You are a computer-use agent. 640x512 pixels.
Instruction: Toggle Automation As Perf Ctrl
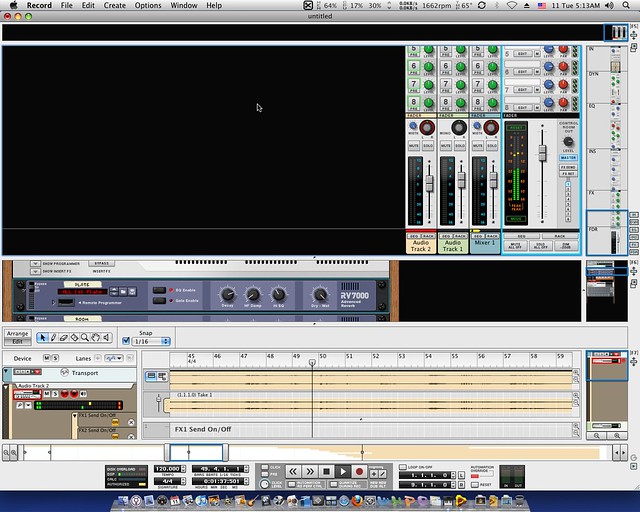(x=292, y=484)
